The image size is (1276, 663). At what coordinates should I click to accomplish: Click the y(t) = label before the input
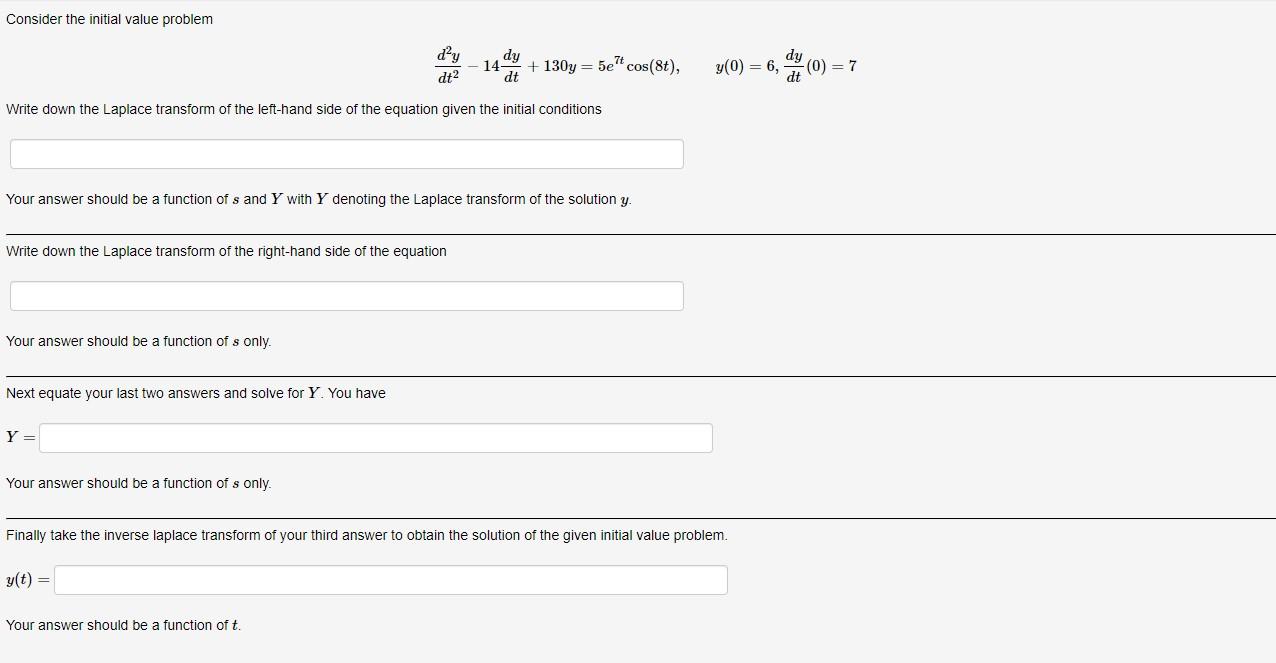[26, 579]
